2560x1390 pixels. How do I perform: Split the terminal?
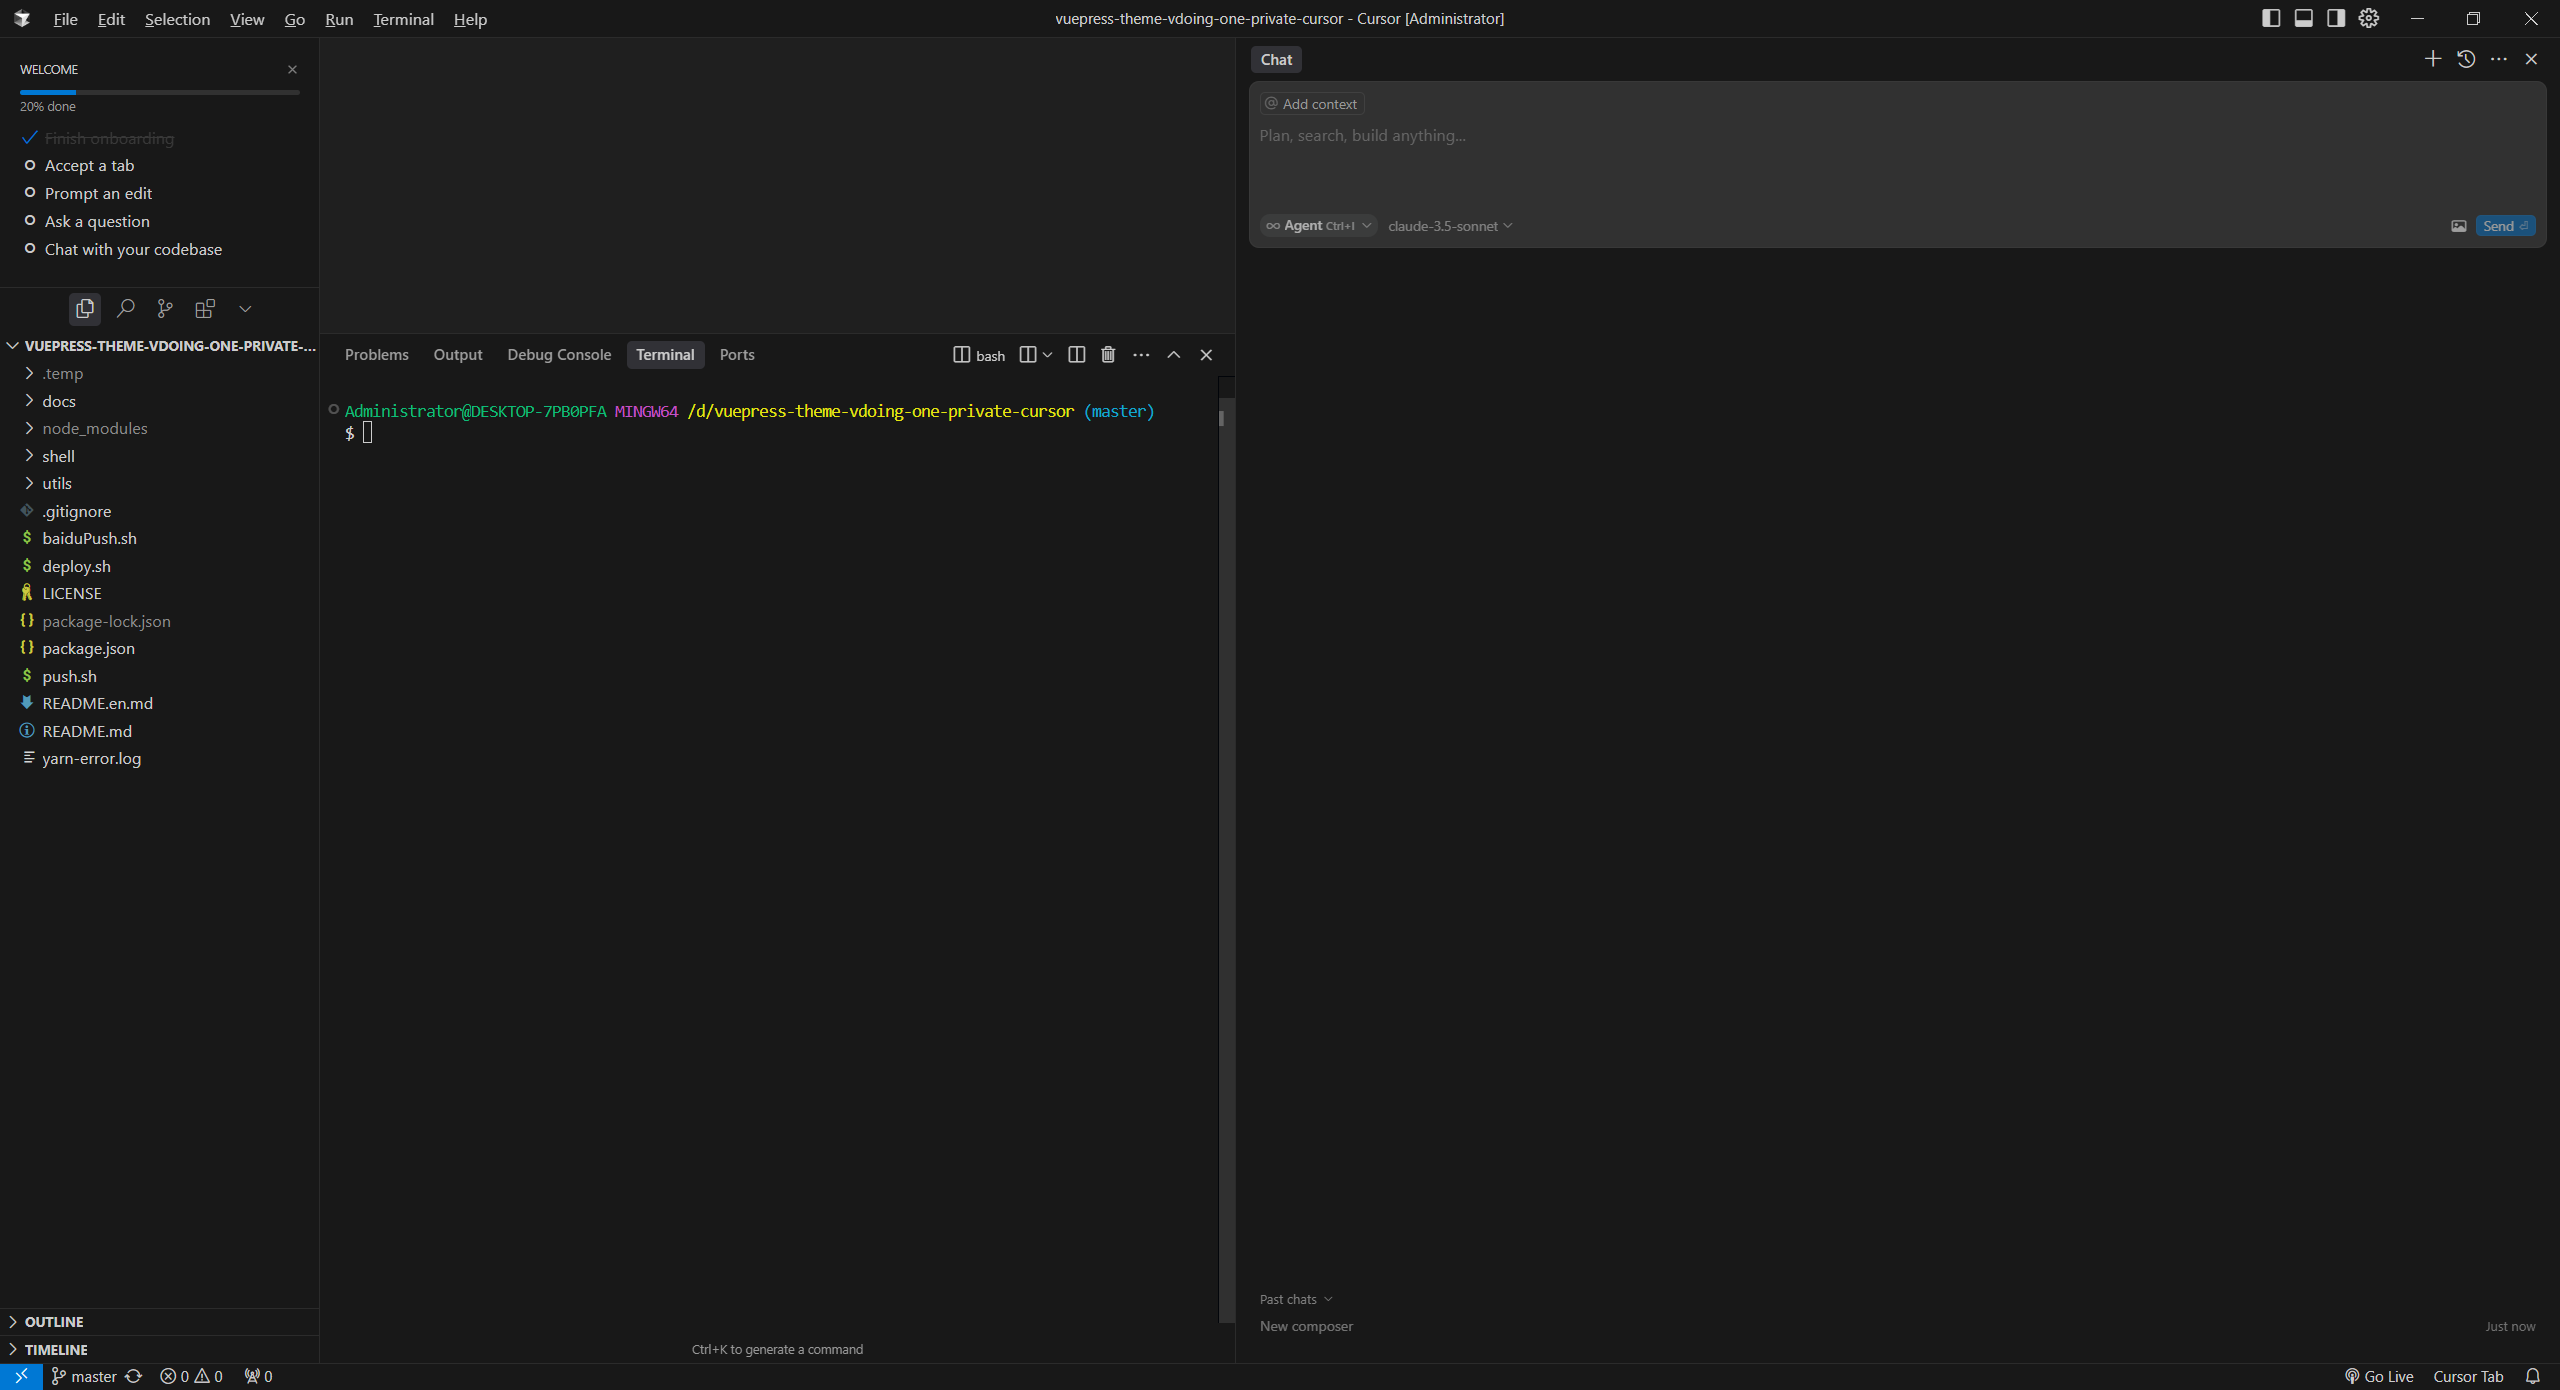click(1076, 355)
